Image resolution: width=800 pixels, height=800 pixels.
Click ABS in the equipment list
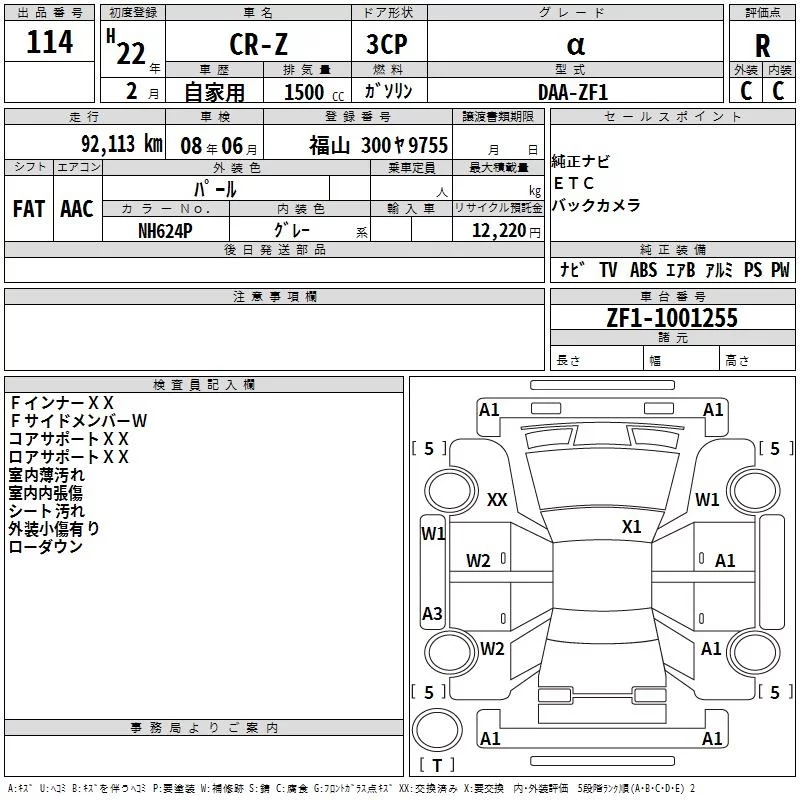tap(643, 270)
